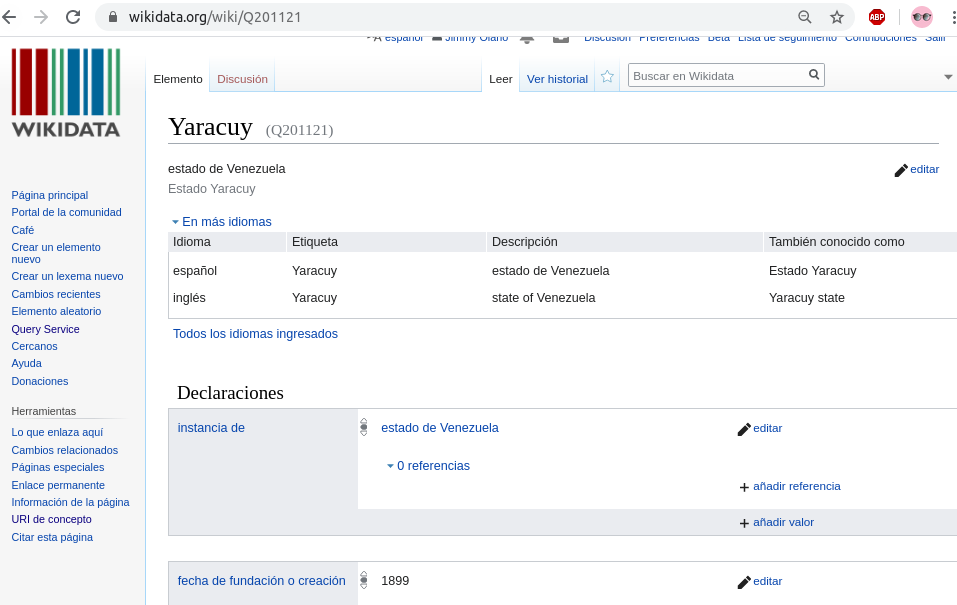Open 'Todos los idiomas ingresados' link
This screenshot has height=605, width=957.
255,334
